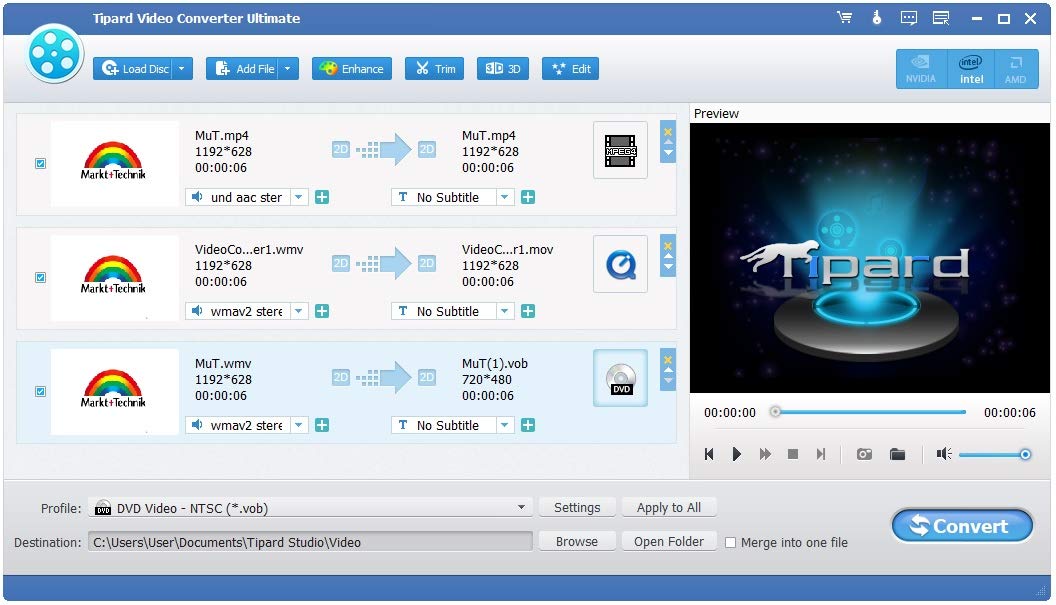Open the Trim tool

point(436,69)
